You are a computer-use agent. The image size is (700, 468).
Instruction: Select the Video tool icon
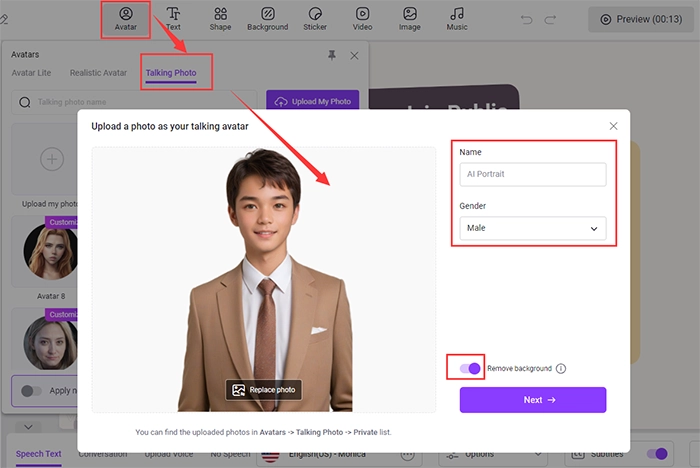(362, 18)
